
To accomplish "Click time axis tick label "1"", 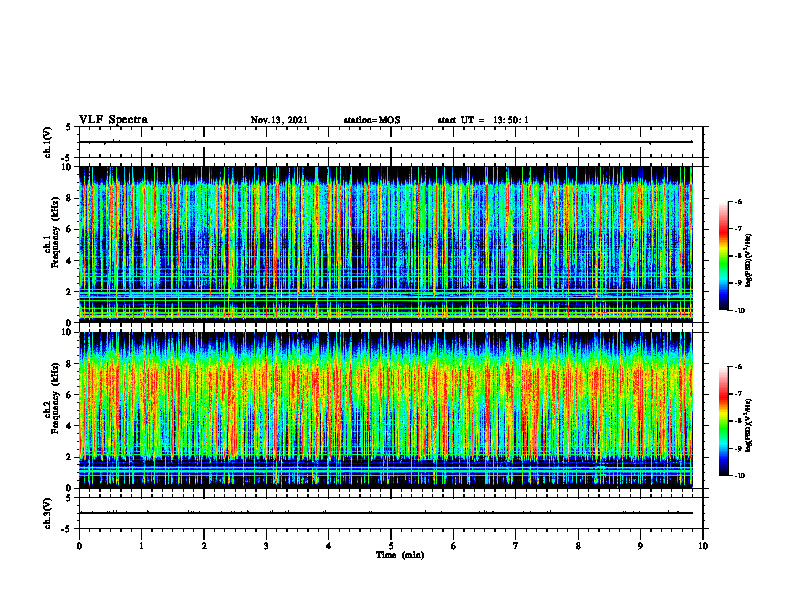I will pyautogui.click(x=141, y=546).
